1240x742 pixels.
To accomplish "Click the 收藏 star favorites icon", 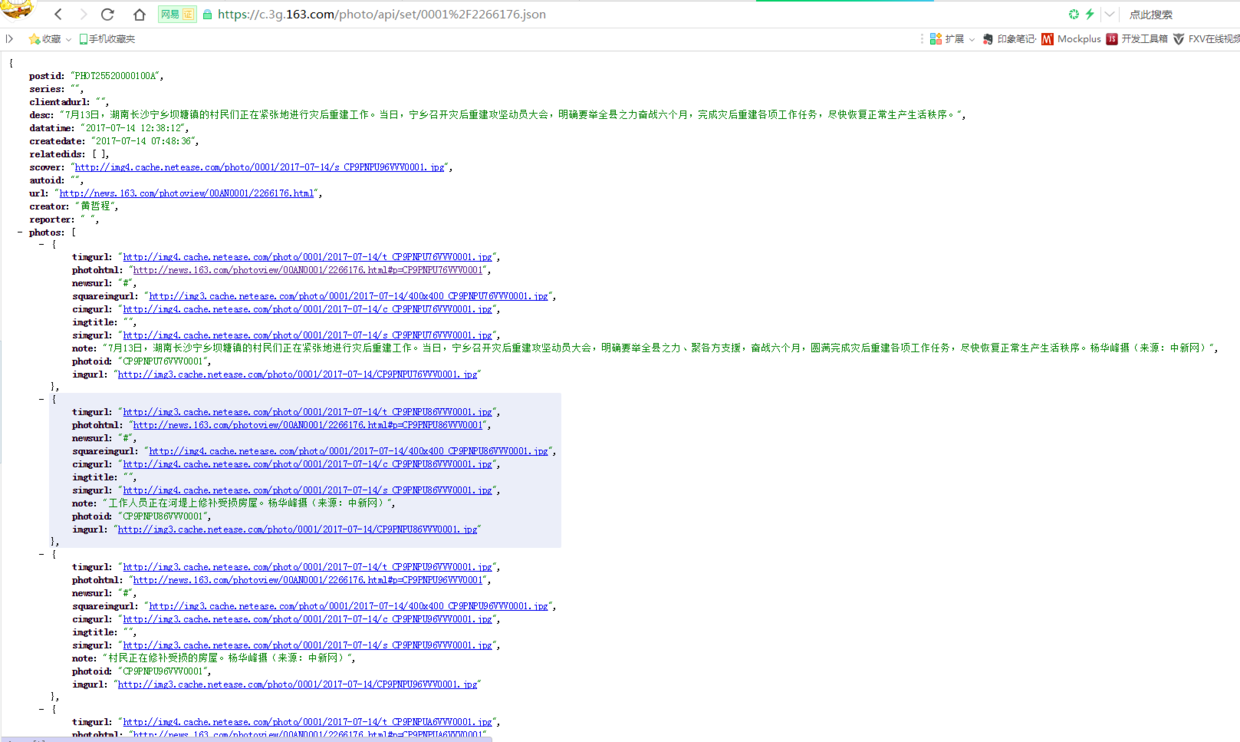I will (x=34, y=39).
